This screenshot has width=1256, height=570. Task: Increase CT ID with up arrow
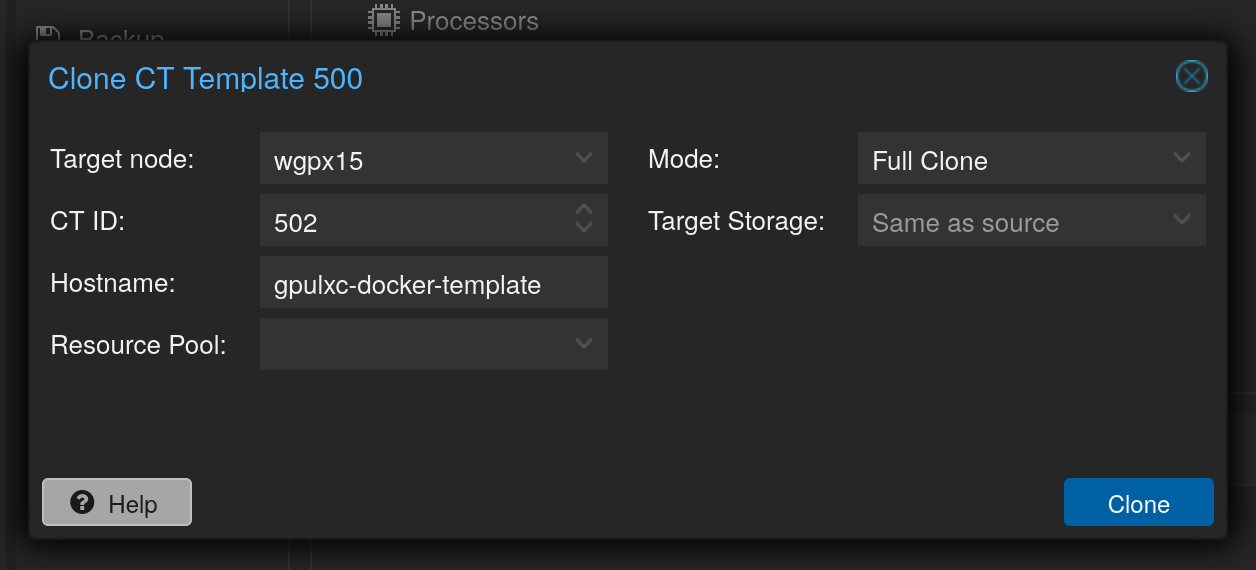[585, 210]
